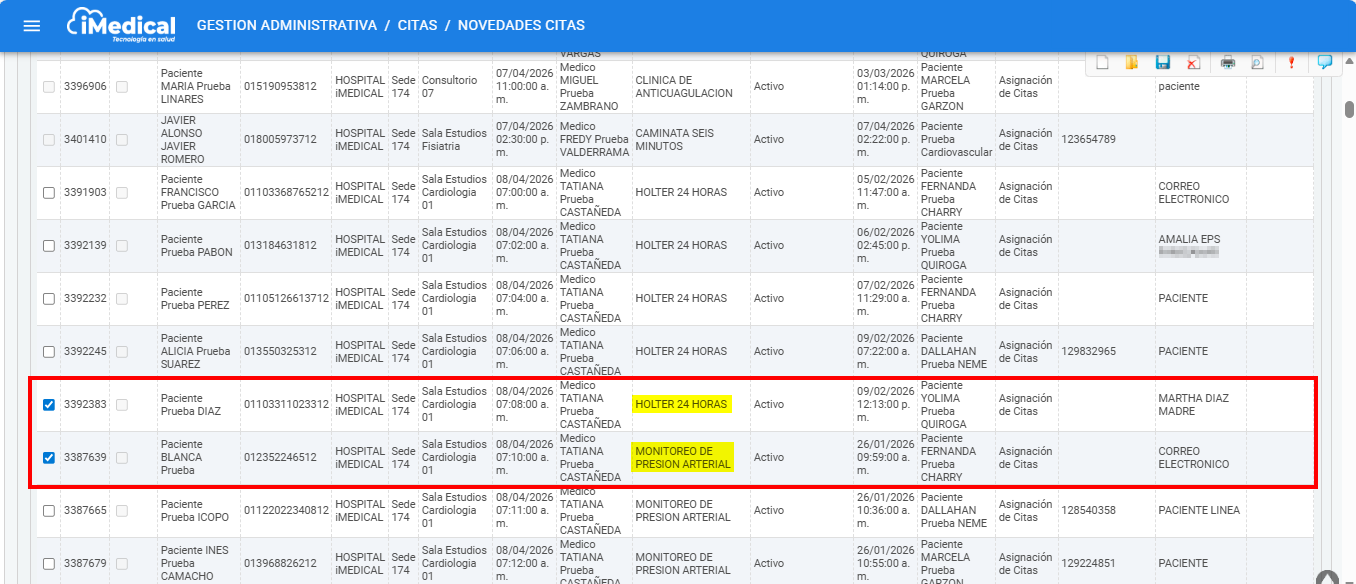
Task: Print using the printer icon
Action: 1228,63
